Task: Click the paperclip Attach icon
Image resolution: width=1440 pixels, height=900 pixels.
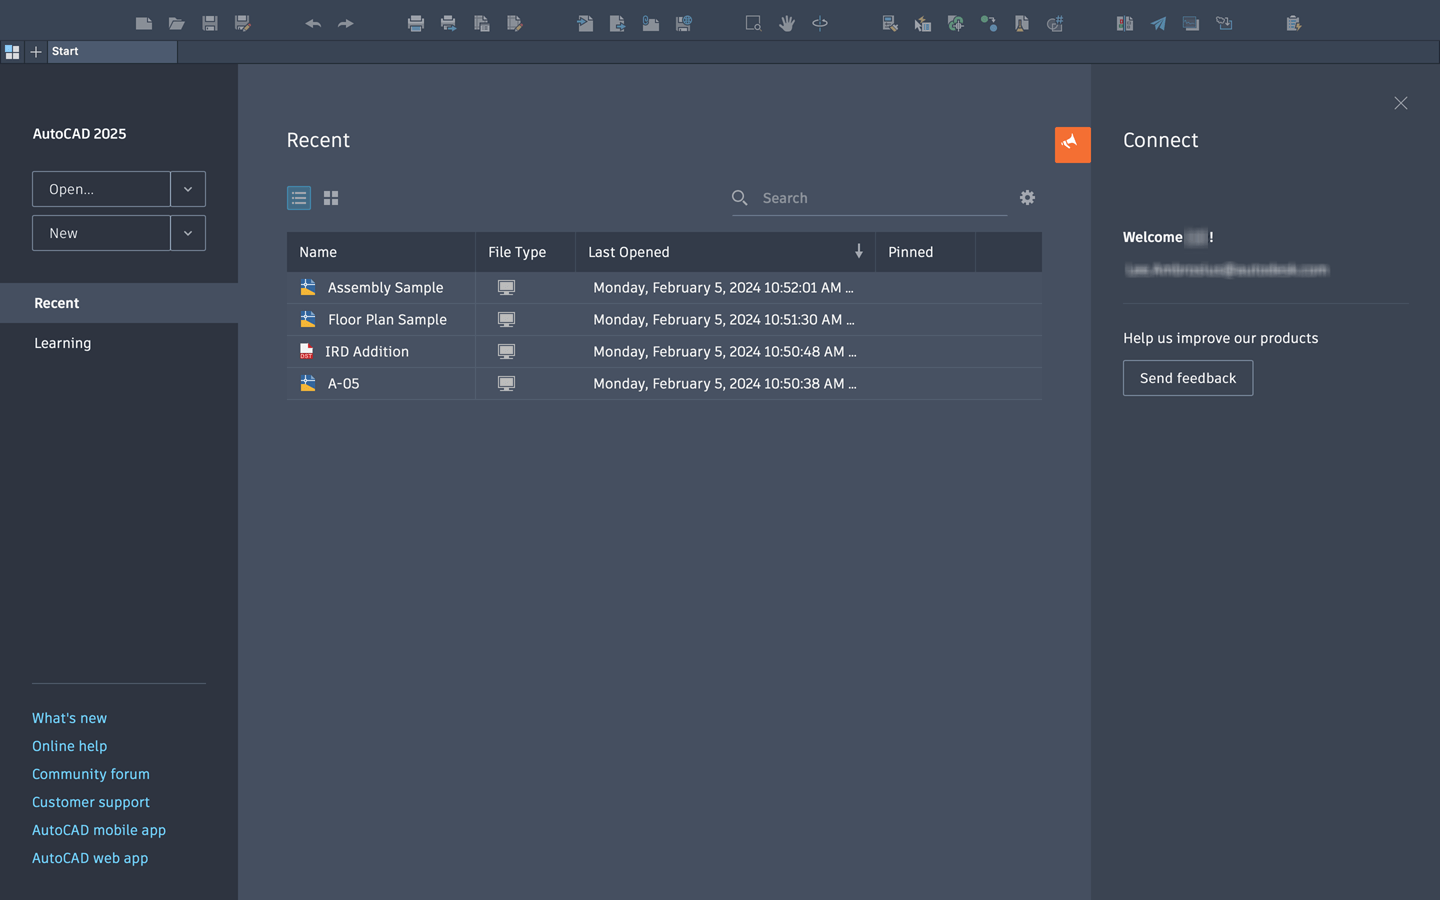Action: click(x=651, y=23)
